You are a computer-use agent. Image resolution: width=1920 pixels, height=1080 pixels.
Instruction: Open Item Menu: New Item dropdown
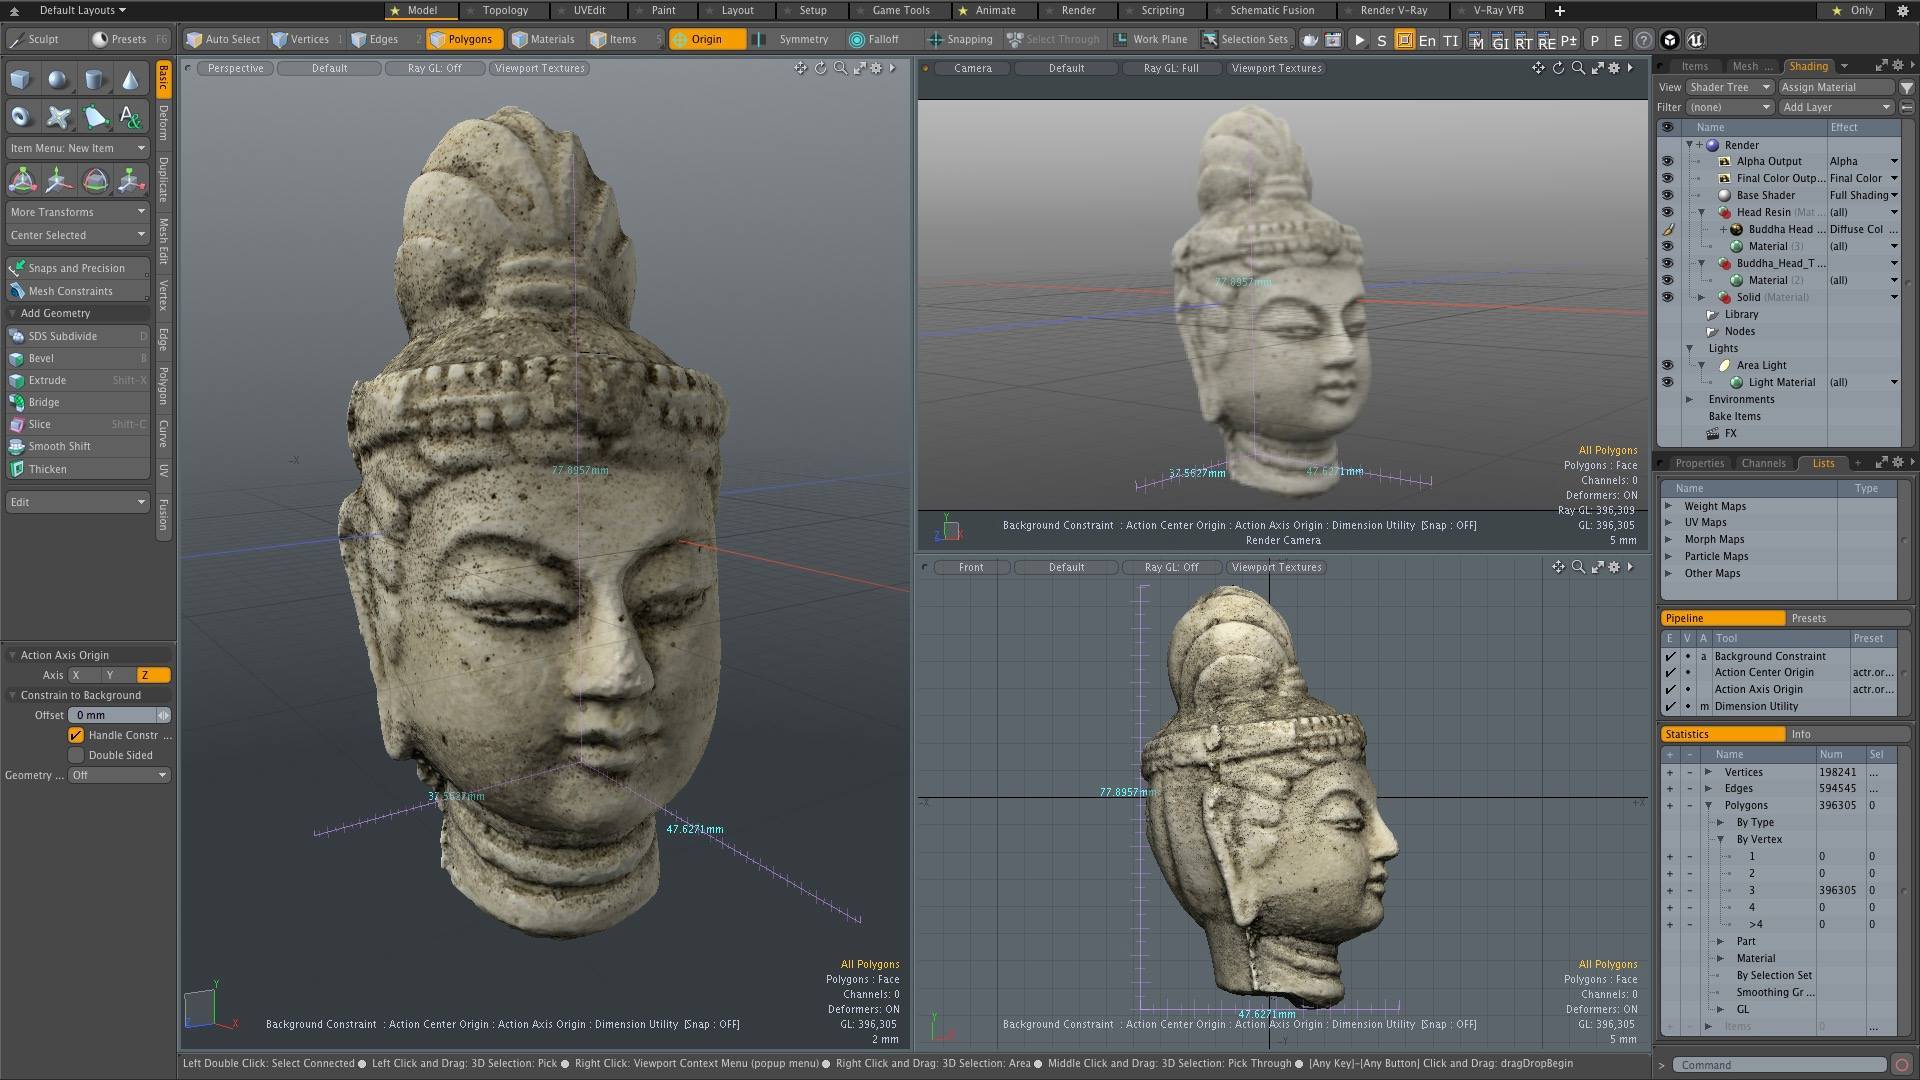point(78,148)
